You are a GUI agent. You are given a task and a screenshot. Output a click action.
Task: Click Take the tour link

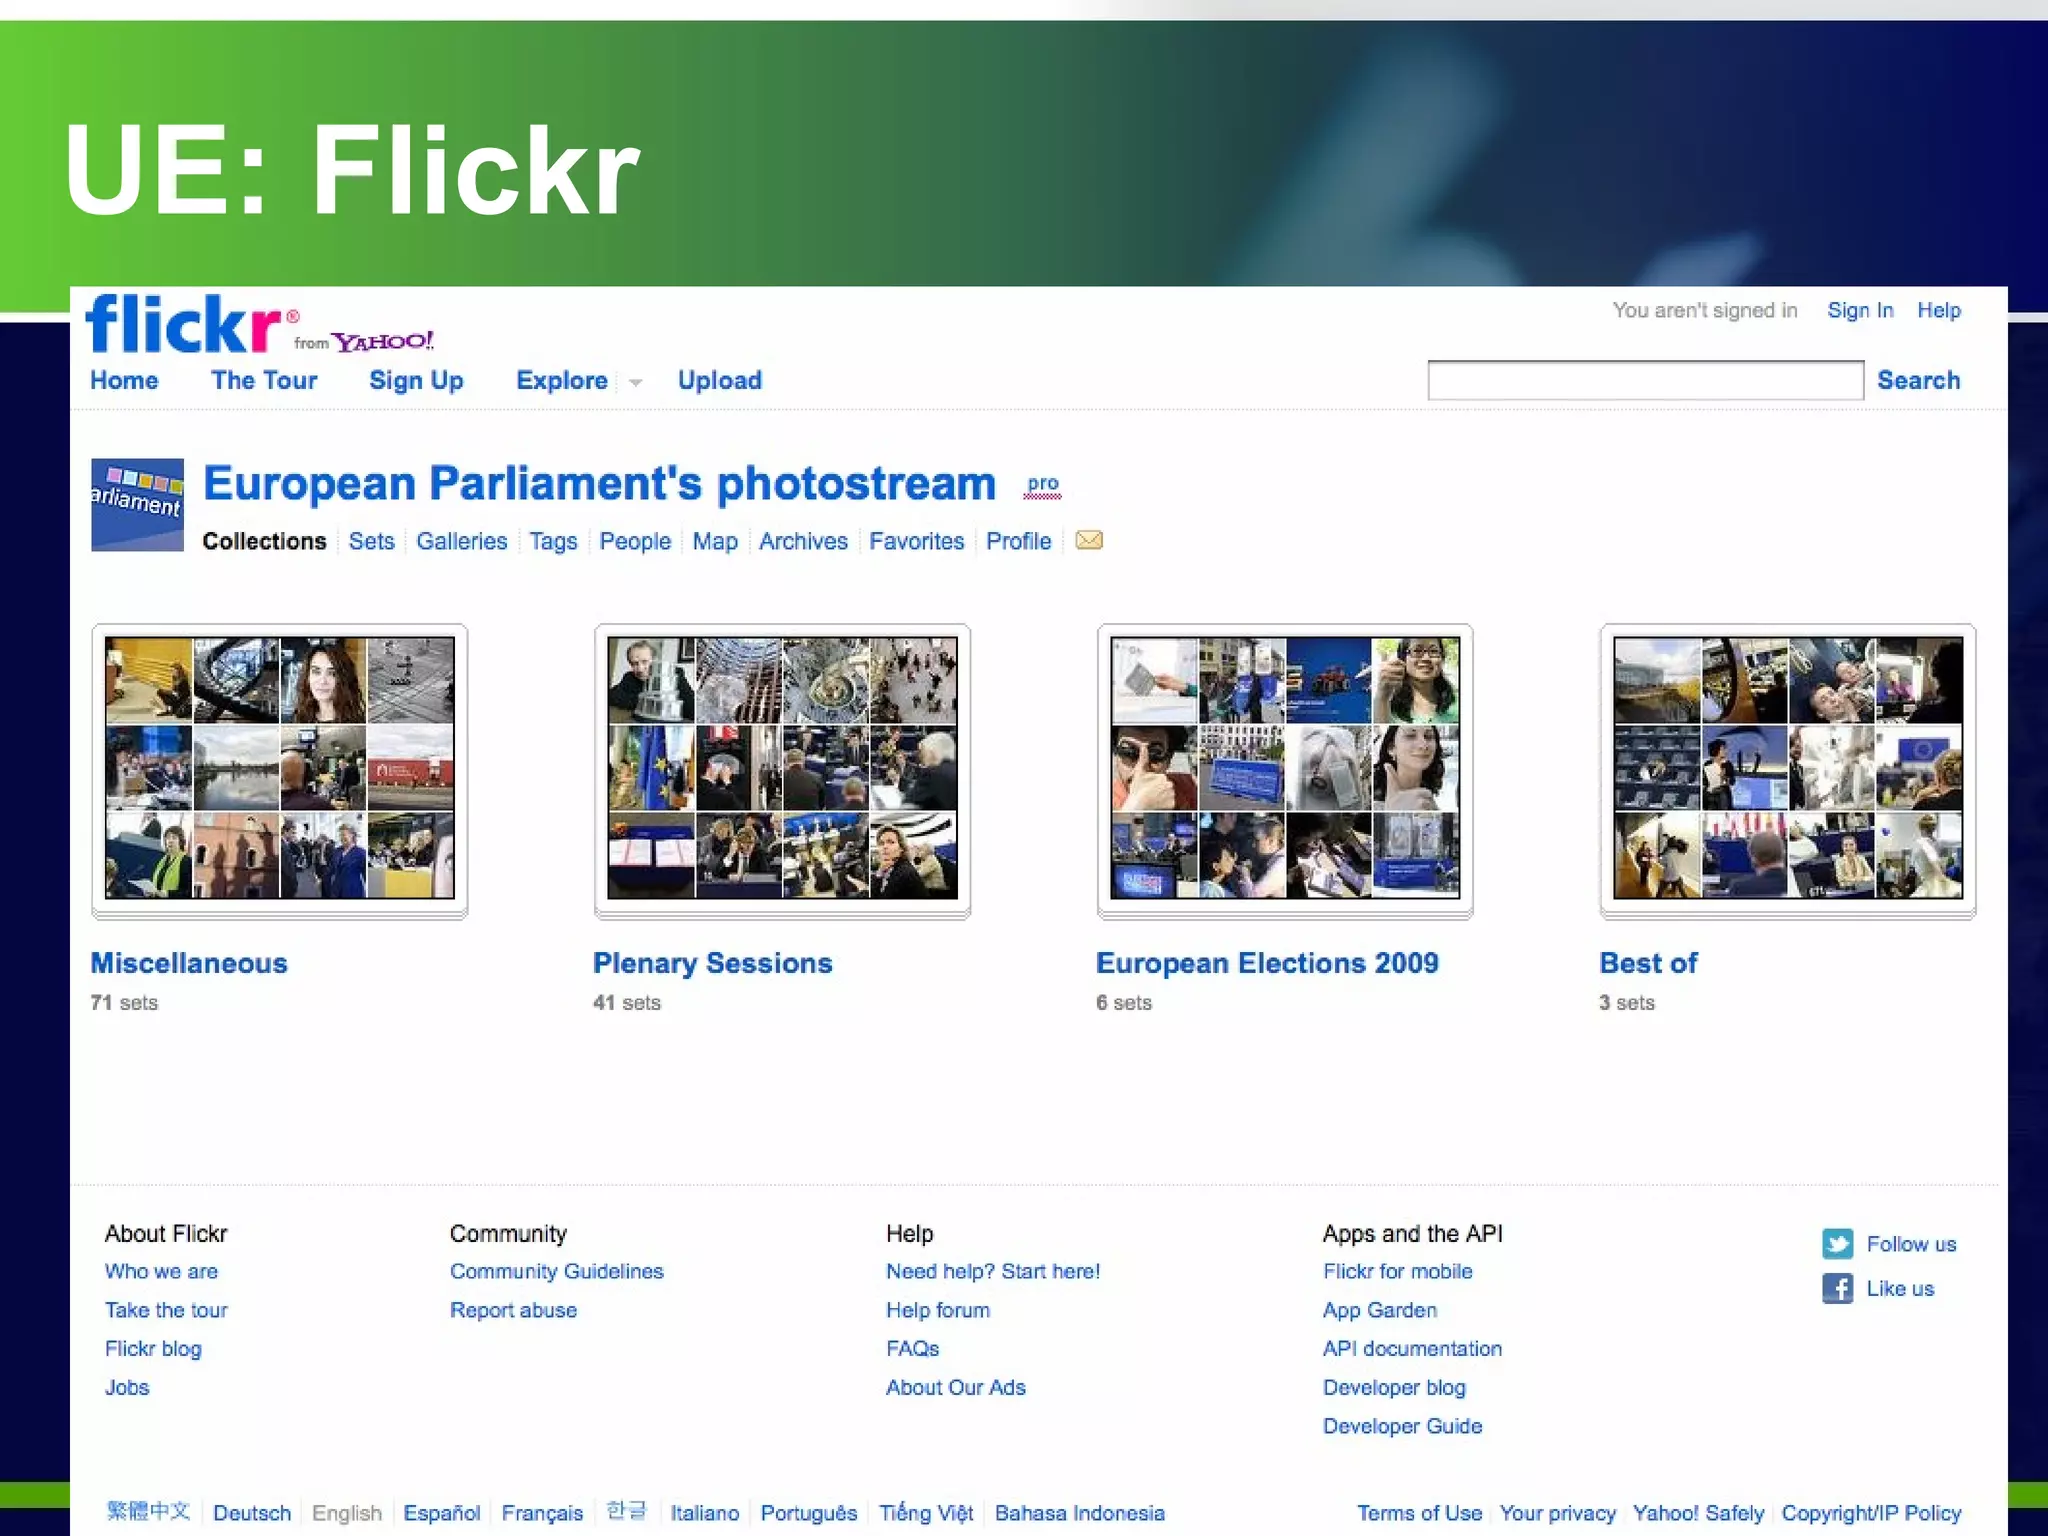coord(166,1310)
